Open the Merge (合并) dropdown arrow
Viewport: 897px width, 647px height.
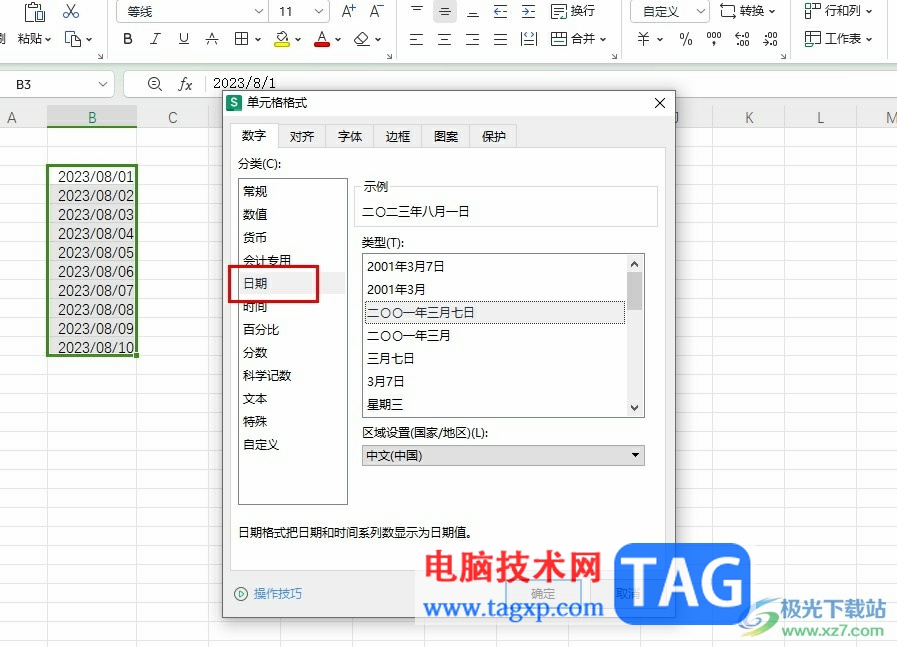pos(604,39)
